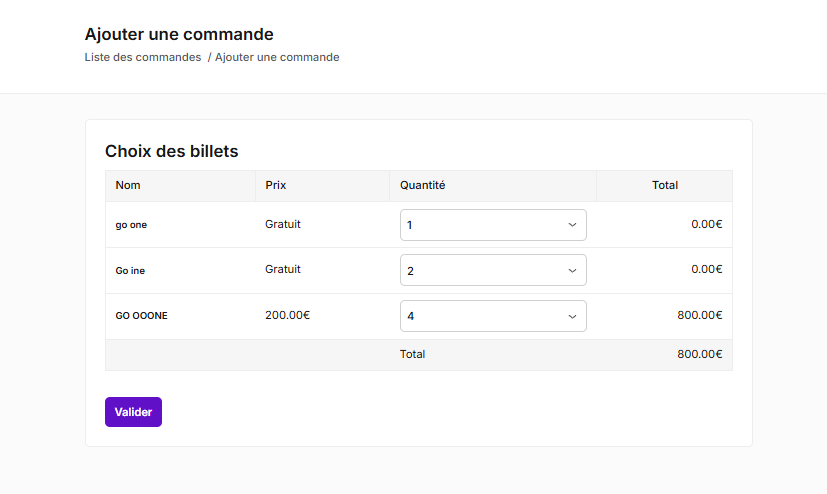
Task: Open the quantity dropdown showing 2 for Go ine
Action: coord(493,270)
